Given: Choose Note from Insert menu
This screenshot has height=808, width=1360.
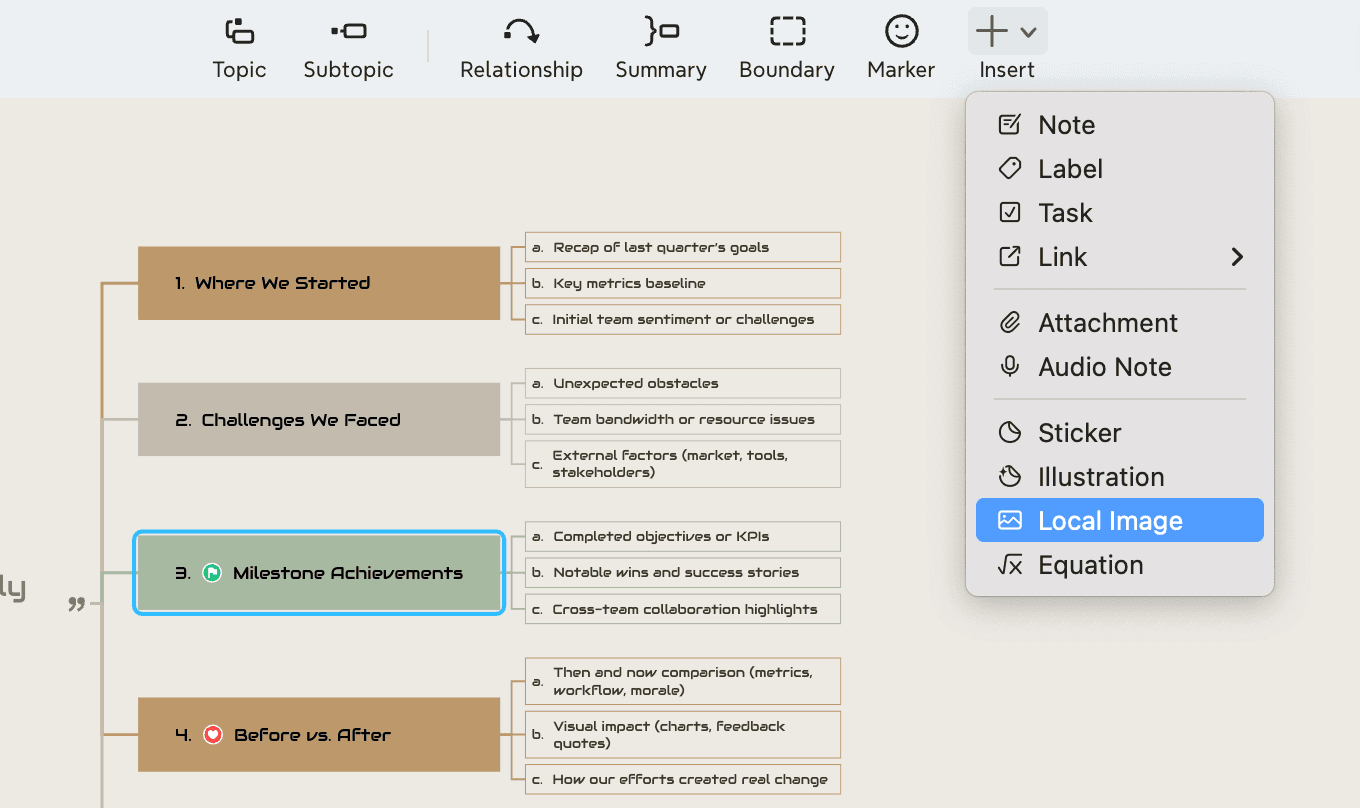Looking at the screenshot, I should (x=1120, y=125).
